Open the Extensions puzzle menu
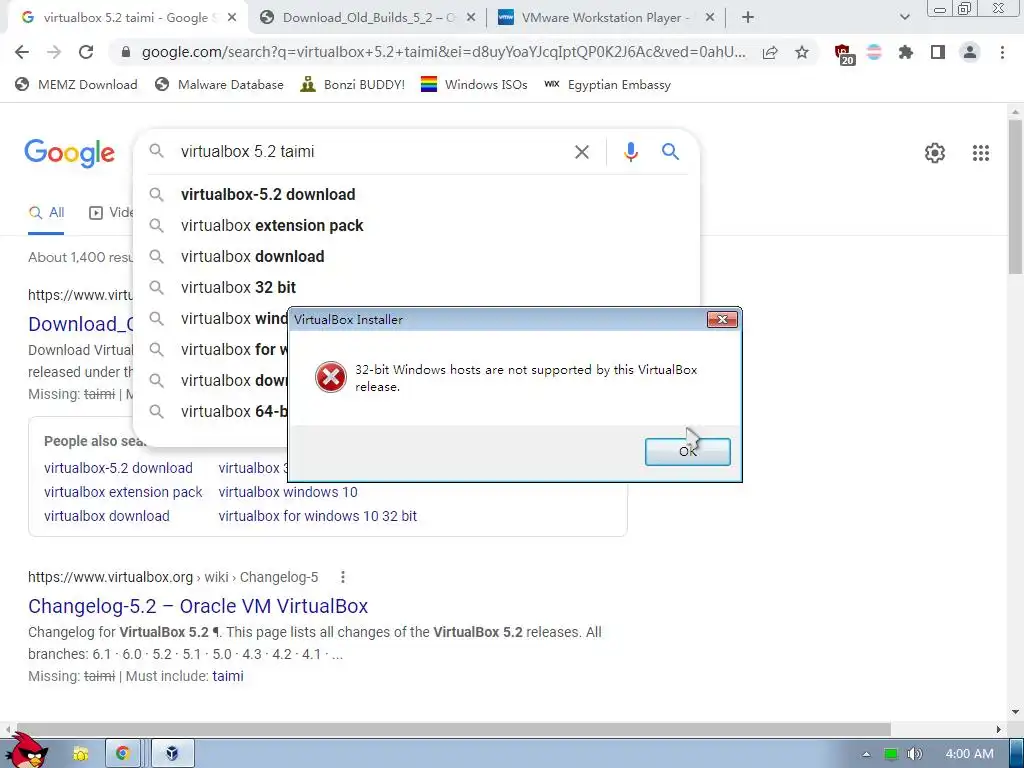 tap(905, 52)
